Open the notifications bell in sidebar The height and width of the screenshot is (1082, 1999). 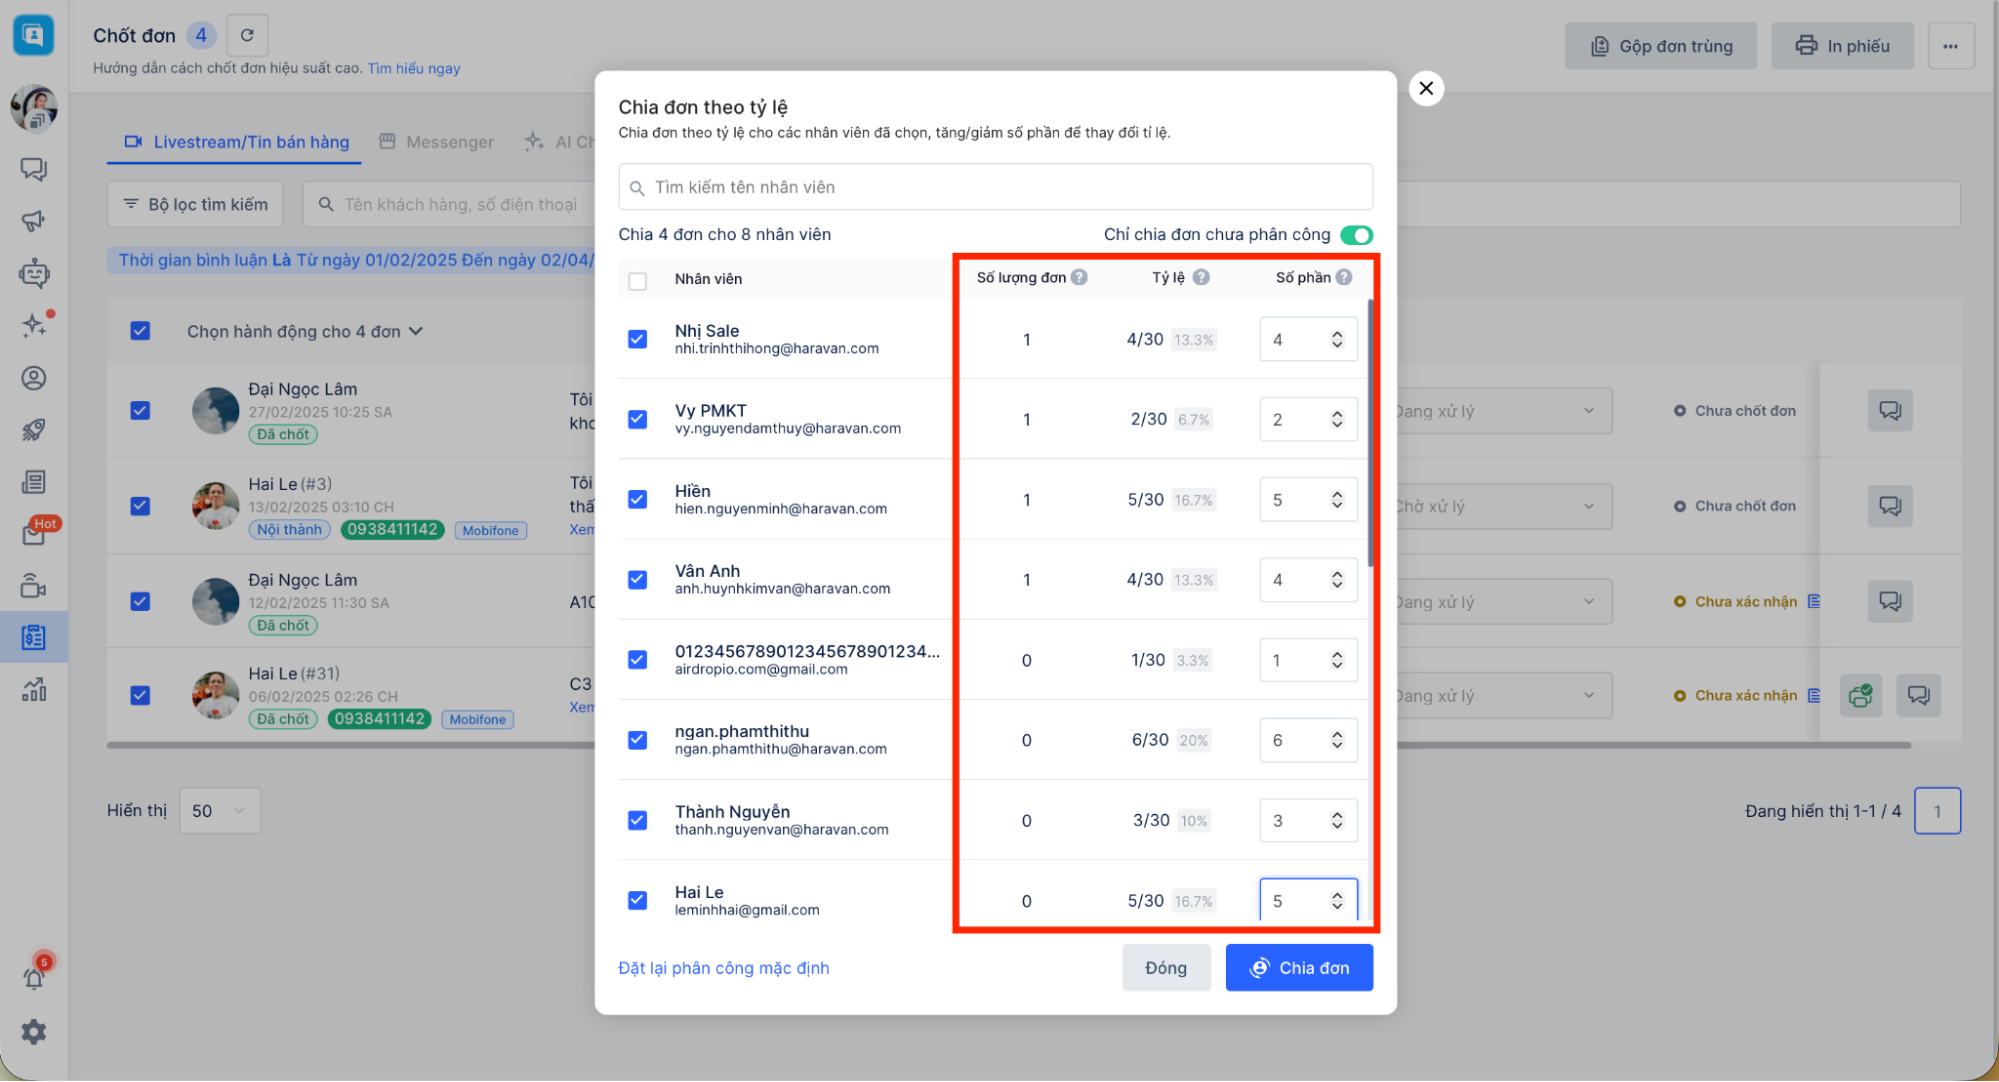coord(34,978)
